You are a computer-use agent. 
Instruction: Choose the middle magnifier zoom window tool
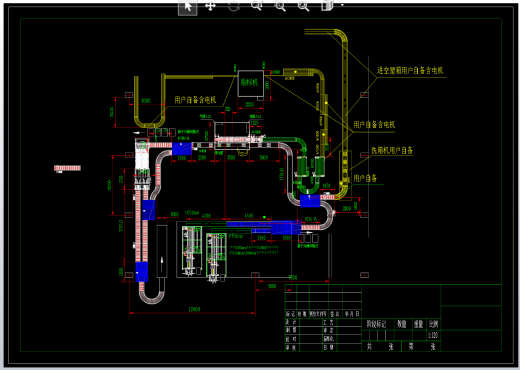tap(280, 6)
